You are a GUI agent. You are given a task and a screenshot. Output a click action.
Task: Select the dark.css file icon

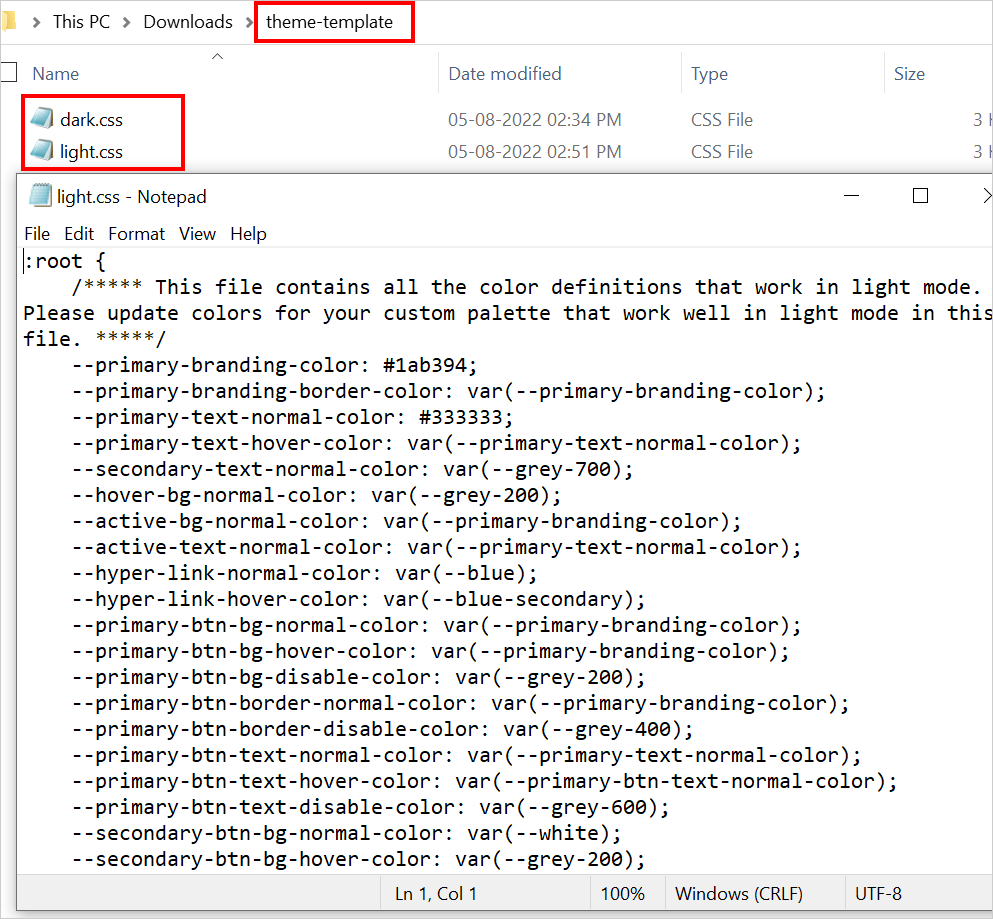pos(40,118)
